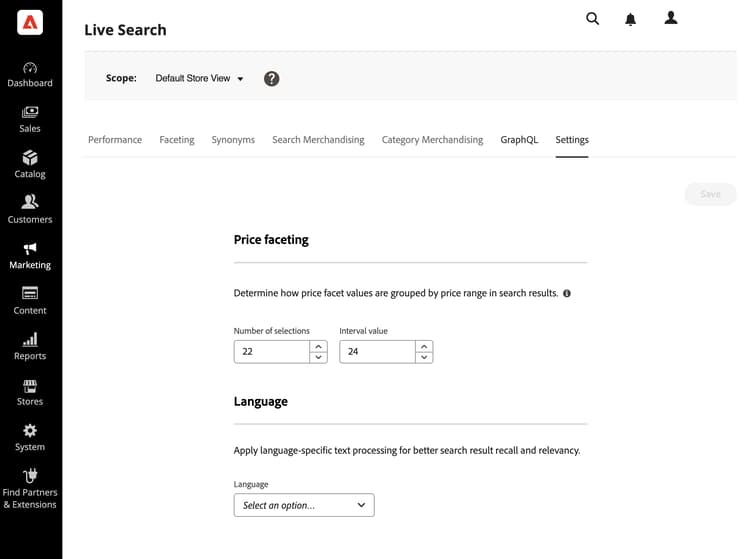The height and width of the screenshot is (559, 750).
Task: Switch to the Synonyms tab
Action: 233,140
